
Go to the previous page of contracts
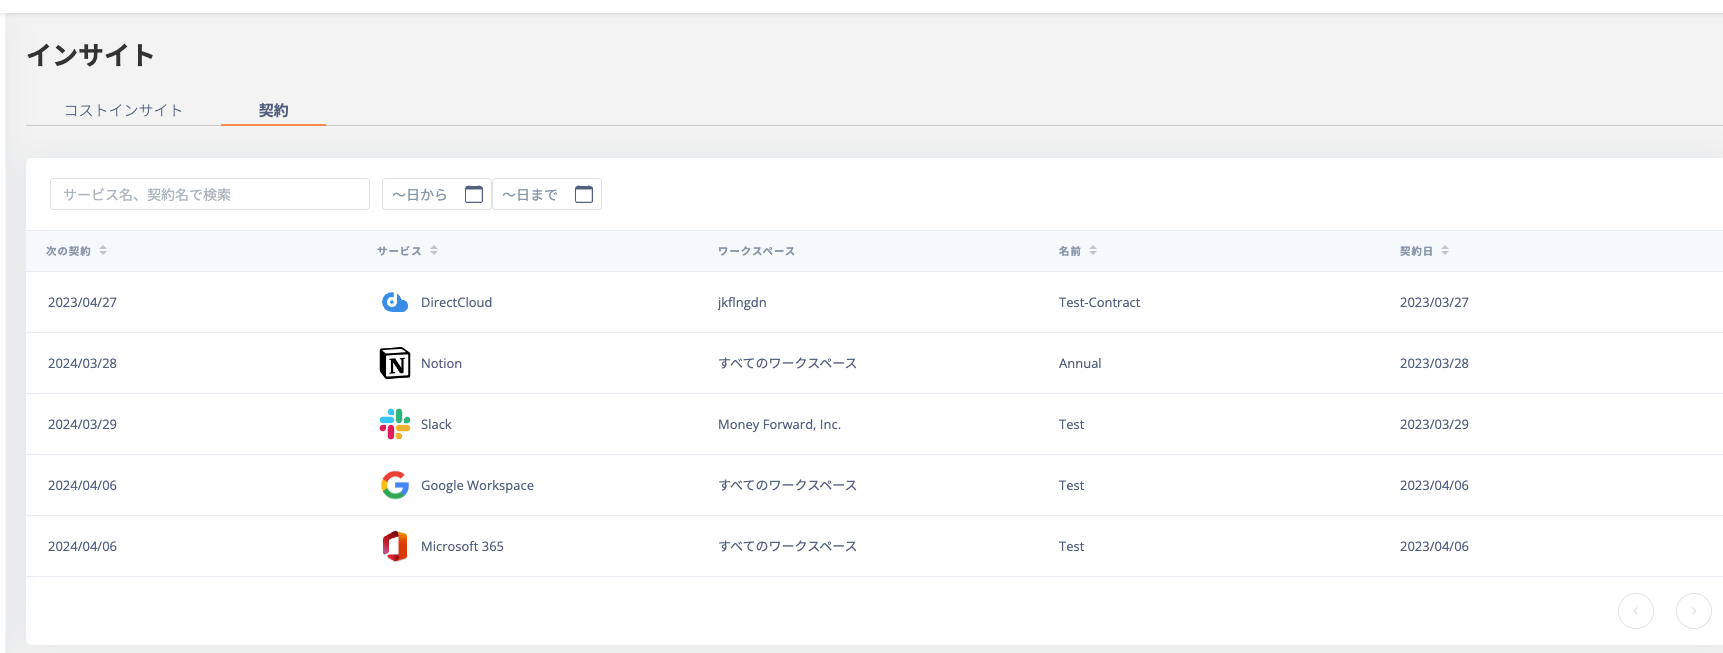tap(1636, 610)
